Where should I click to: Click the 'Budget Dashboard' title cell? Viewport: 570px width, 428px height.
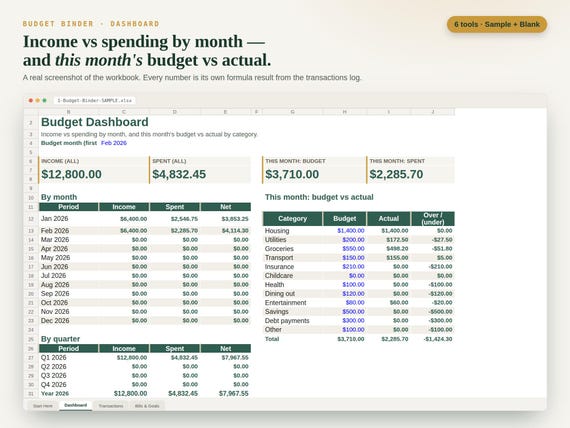coord(95,122)
